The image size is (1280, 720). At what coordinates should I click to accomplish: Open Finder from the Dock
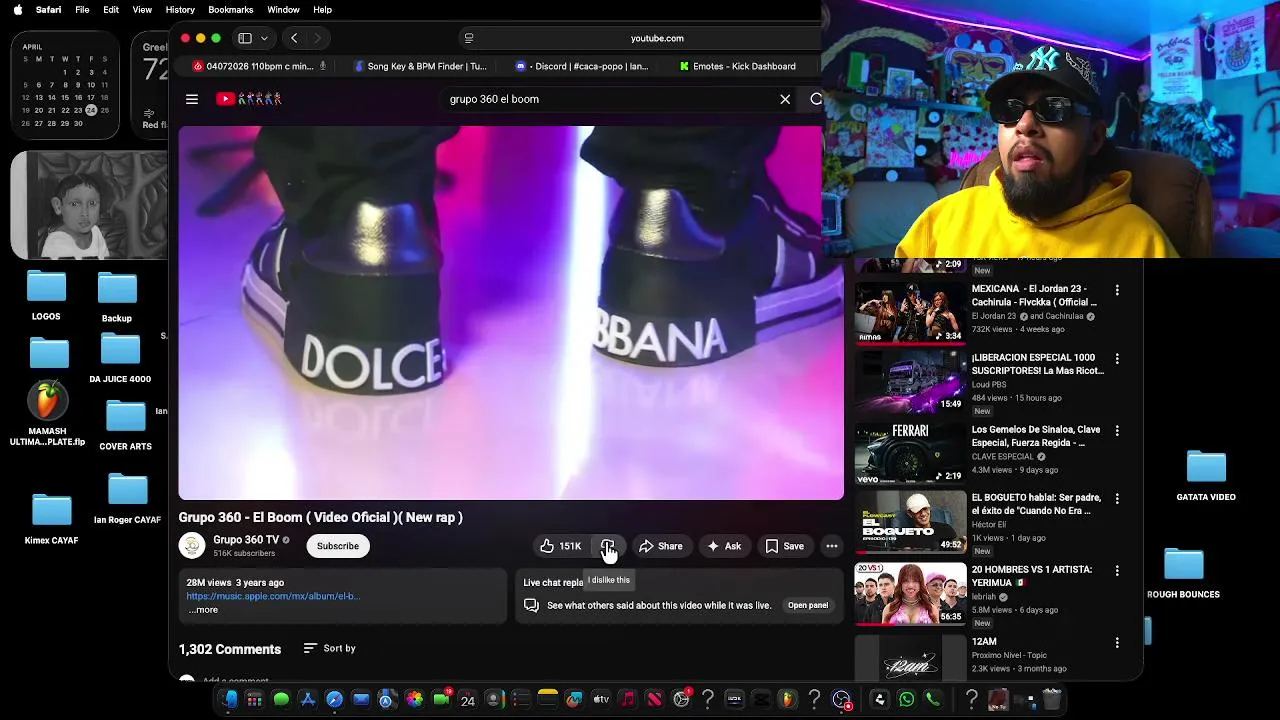point(229,699)
